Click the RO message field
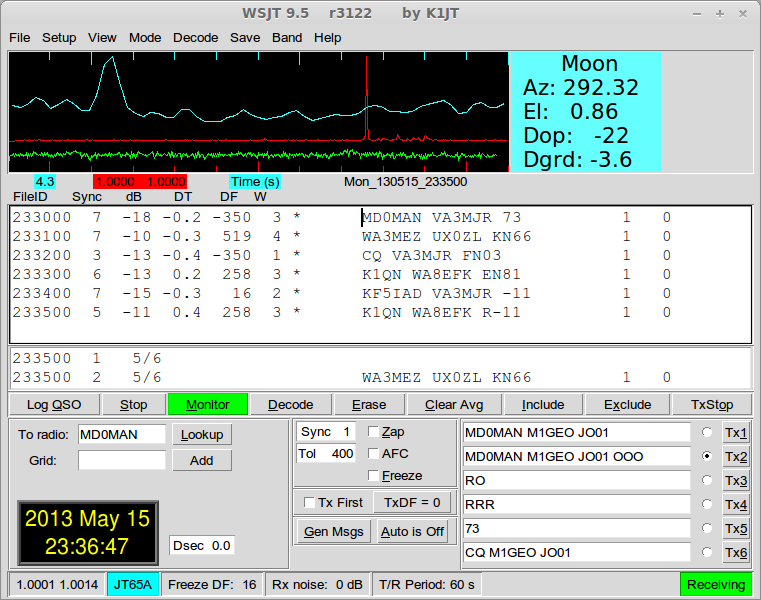This screenshot has height=600, width=761. [x=577, y=481]
